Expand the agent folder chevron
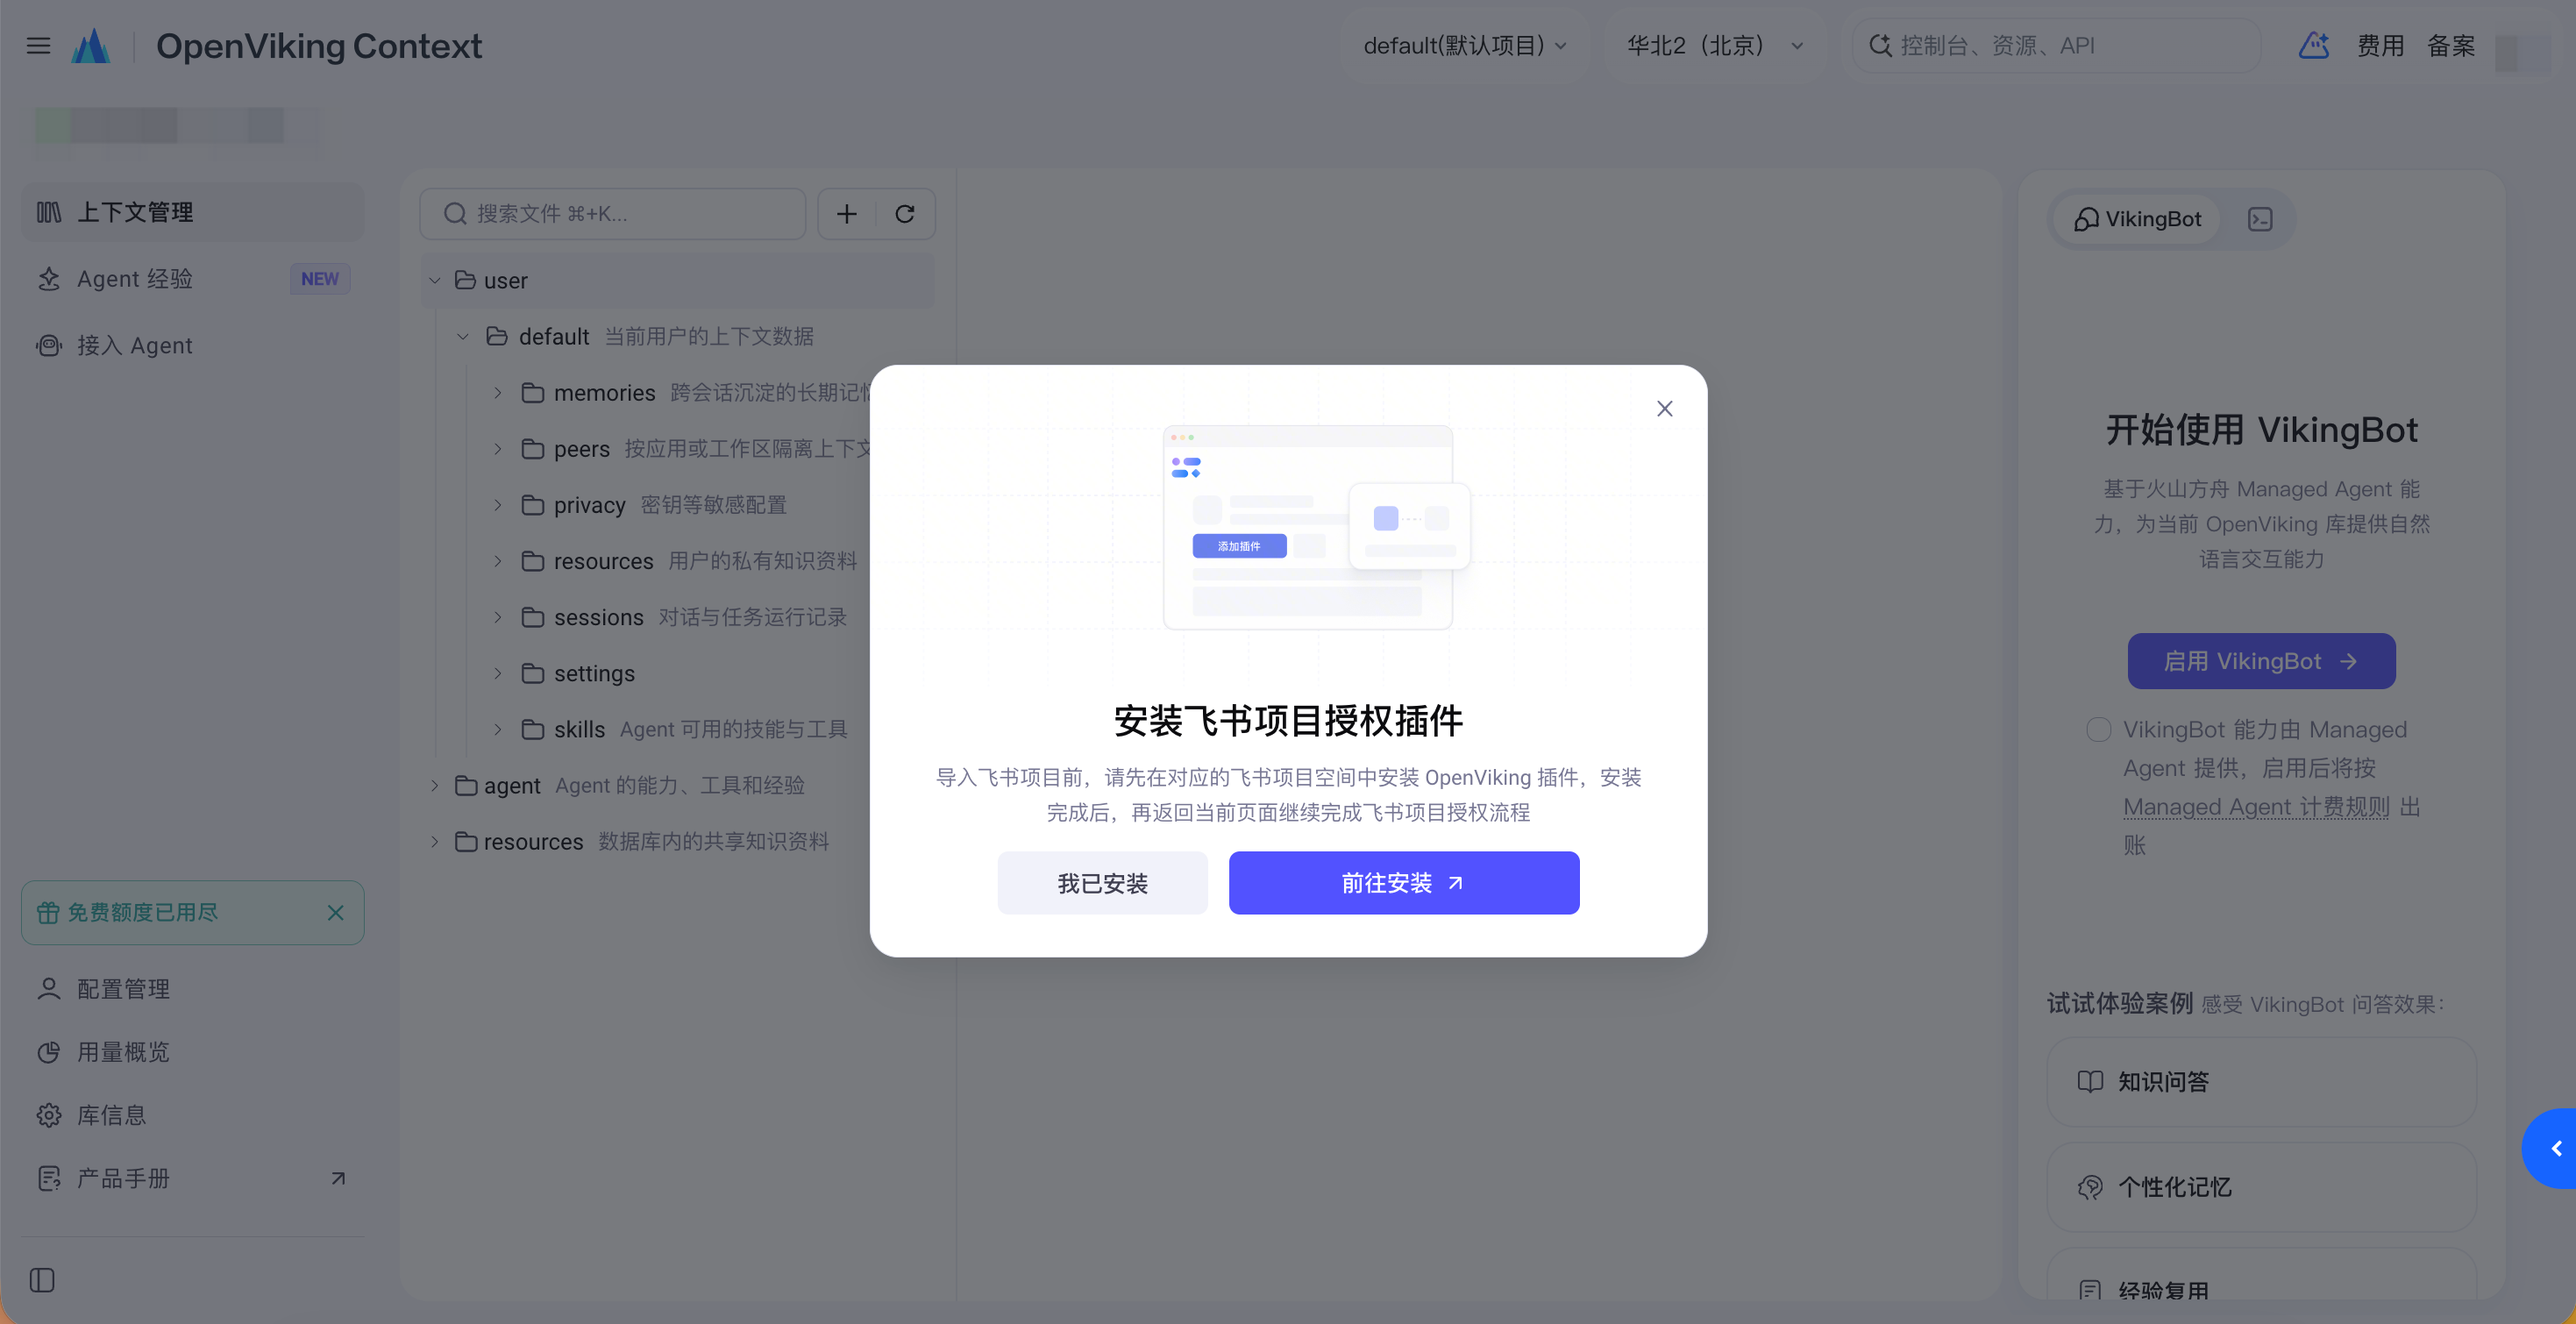The image size is (2576, 1324). click(435, 785)
